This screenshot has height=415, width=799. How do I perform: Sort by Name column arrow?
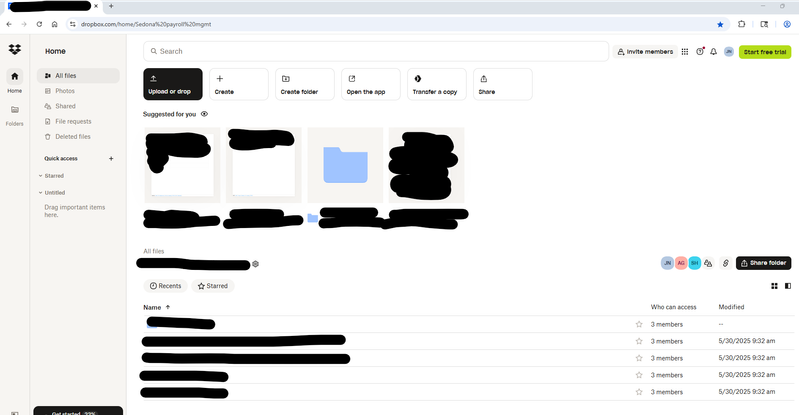(168, 307)
